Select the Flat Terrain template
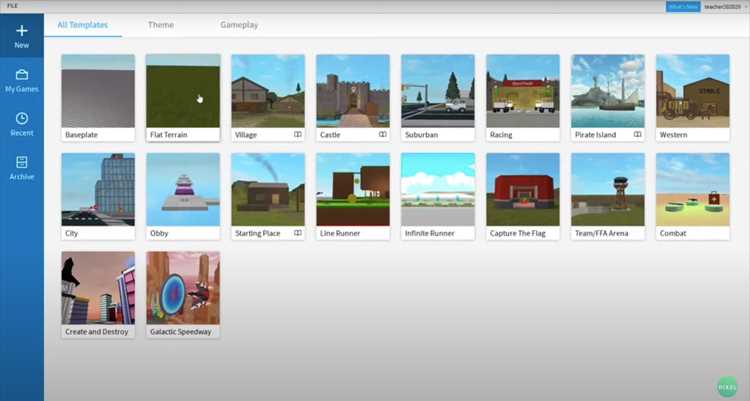This screenshot has width=750, height=401. (183, 91)
